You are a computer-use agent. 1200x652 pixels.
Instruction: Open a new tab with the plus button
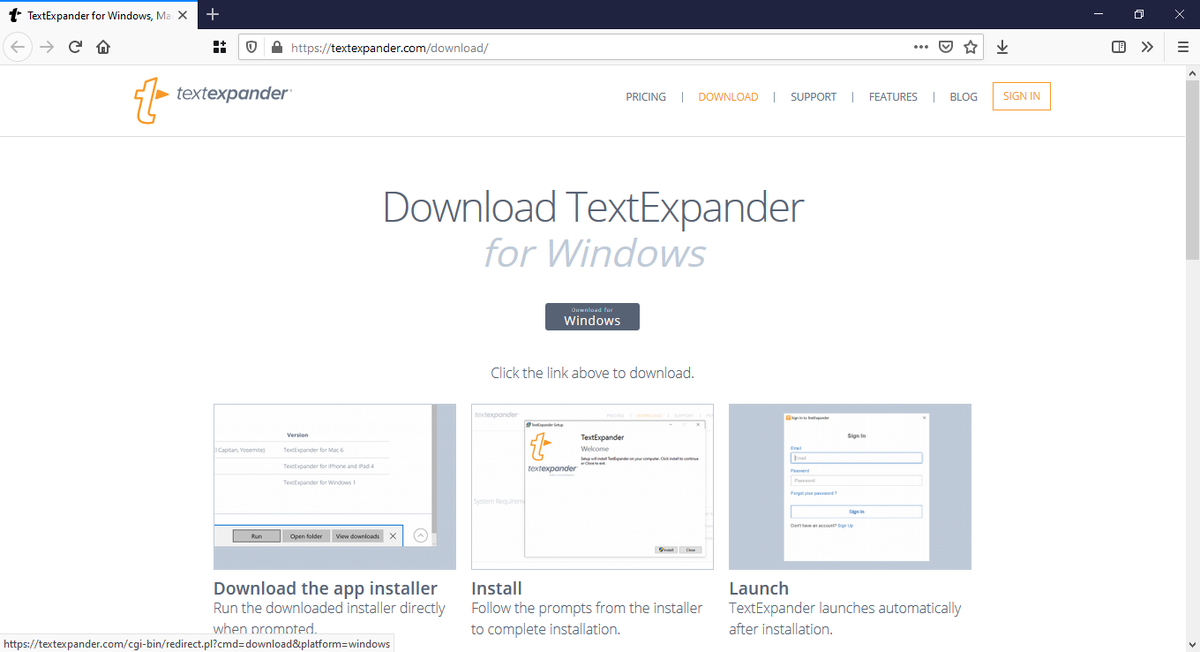pos(213,14)
